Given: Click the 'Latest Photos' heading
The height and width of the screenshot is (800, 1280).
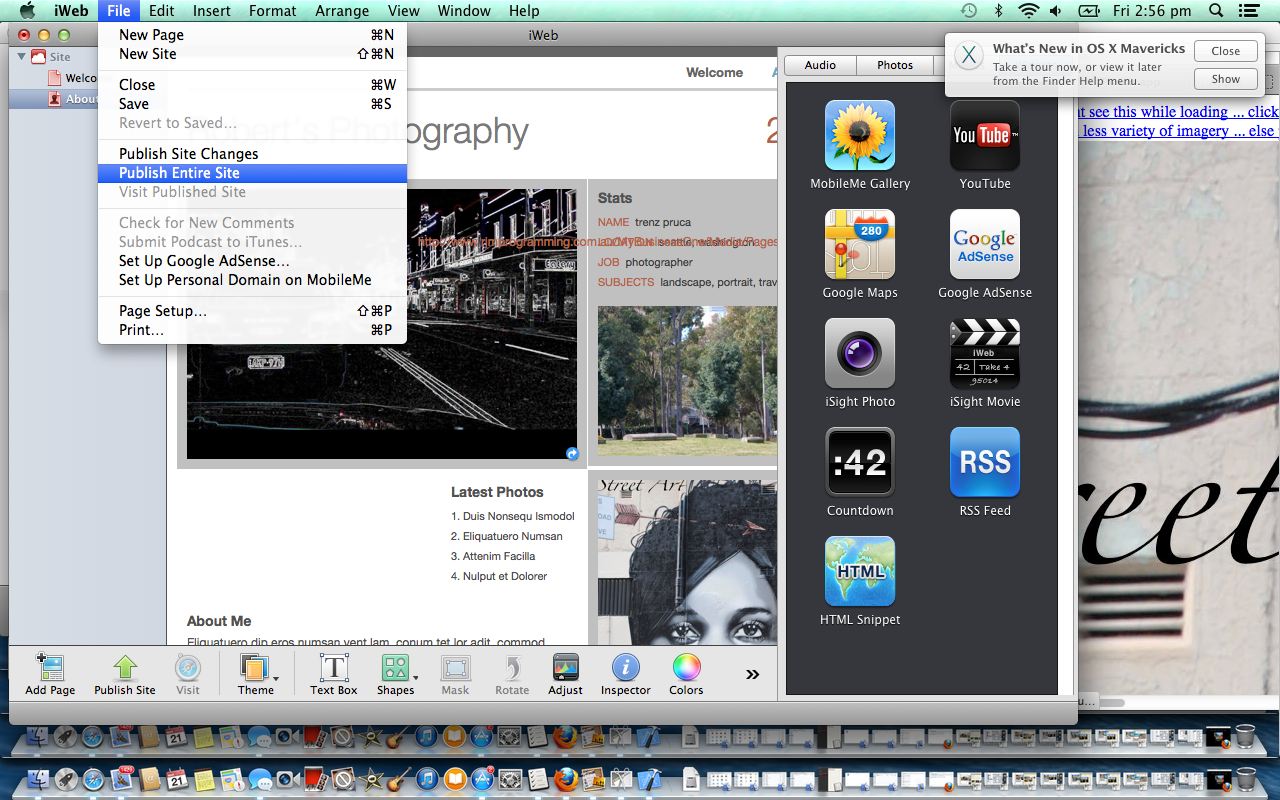Looking at the screenshot, I should coord(497,492).
